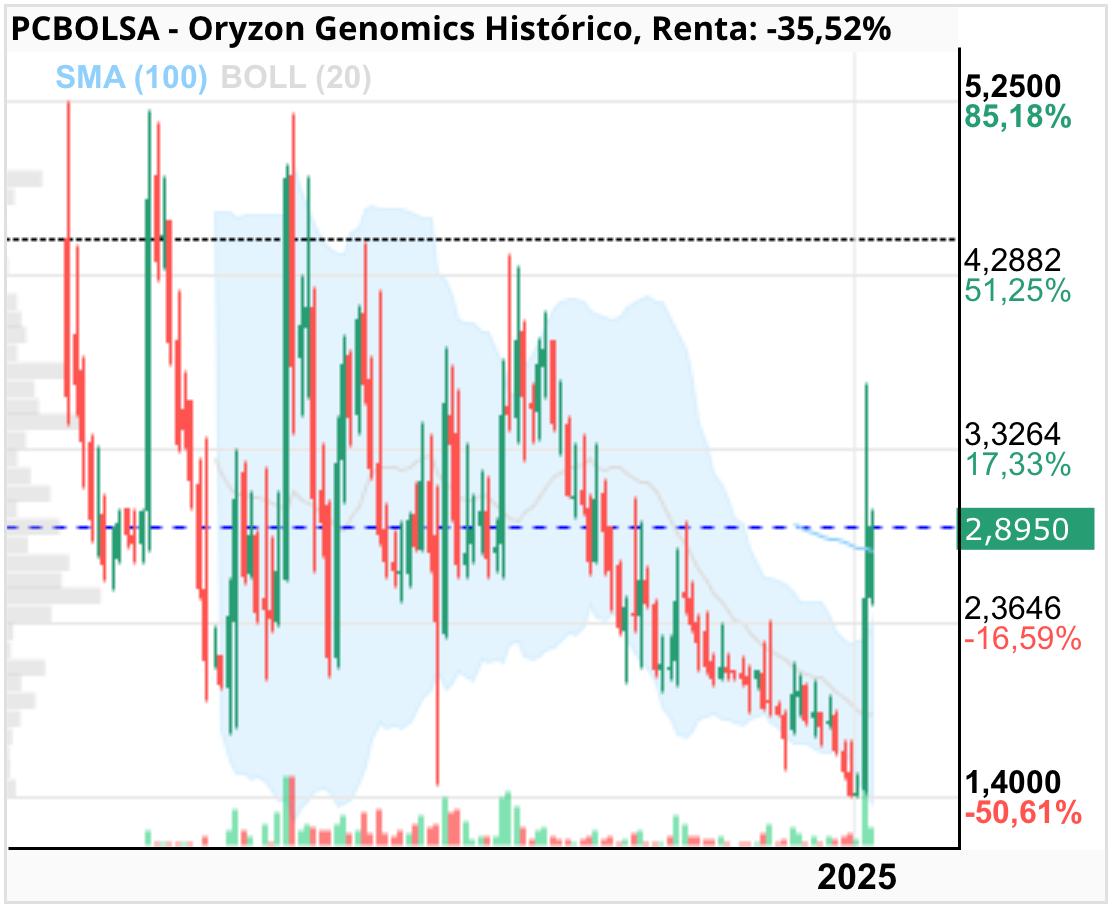Click the 3,3264 price axis label
Image resolution: width=1112 pixels, height=908 pixels.
click(x=1013, y=433)
